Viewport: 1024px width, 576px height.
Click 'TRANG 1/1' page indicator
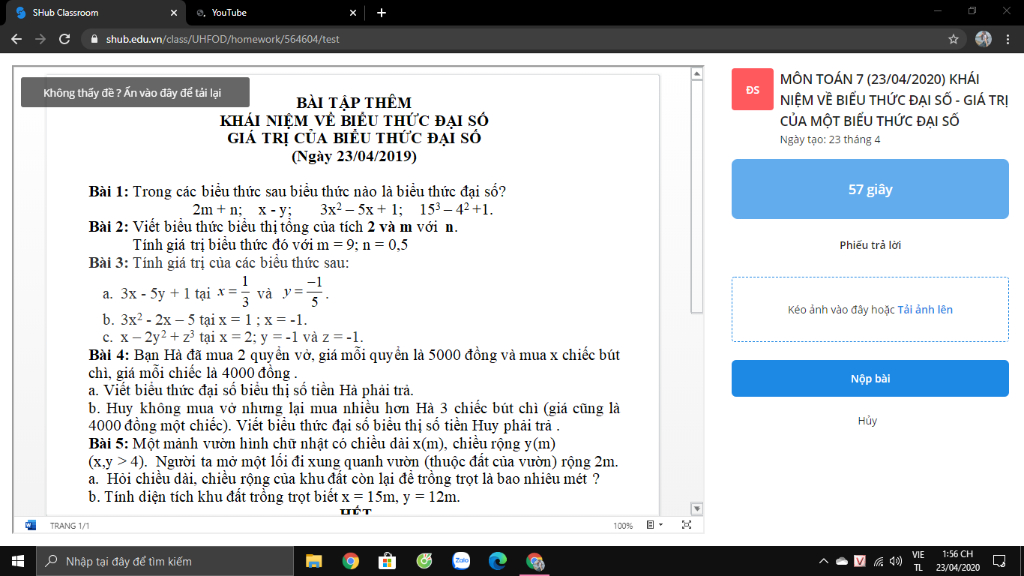69,526
